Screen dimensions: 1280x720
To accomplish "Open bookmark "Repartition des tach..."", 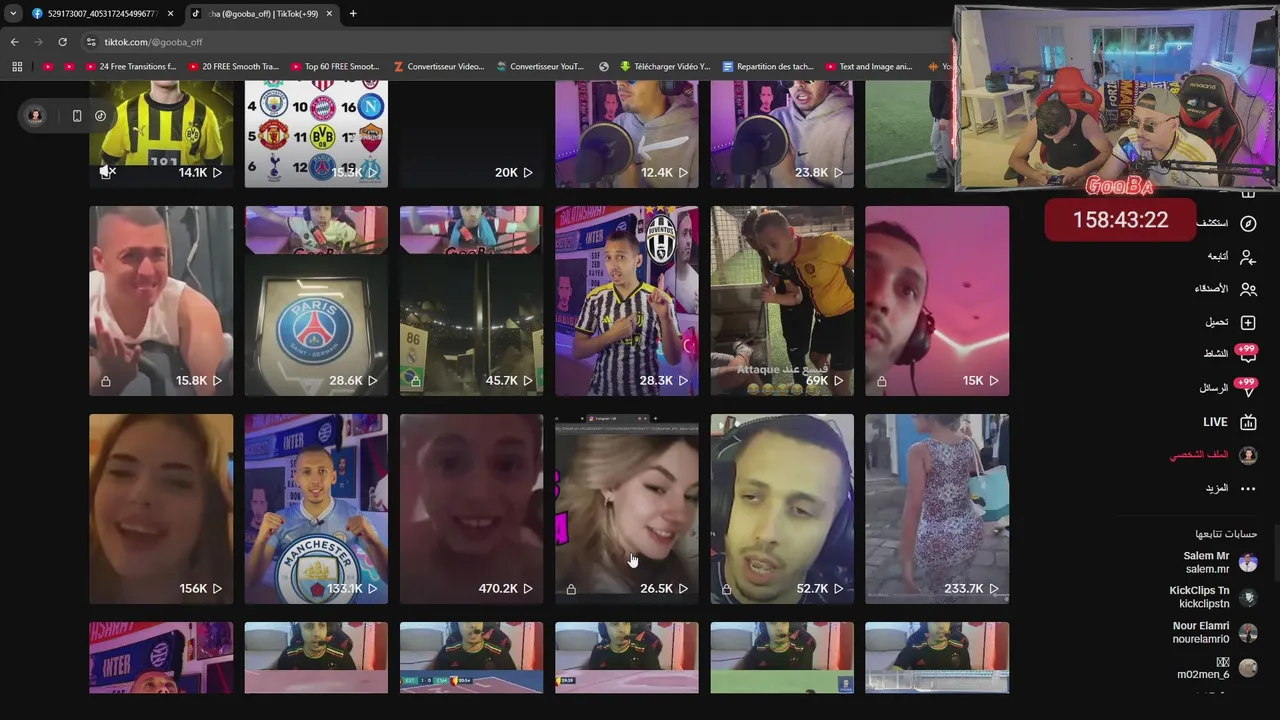I will [x=768, y=67].
